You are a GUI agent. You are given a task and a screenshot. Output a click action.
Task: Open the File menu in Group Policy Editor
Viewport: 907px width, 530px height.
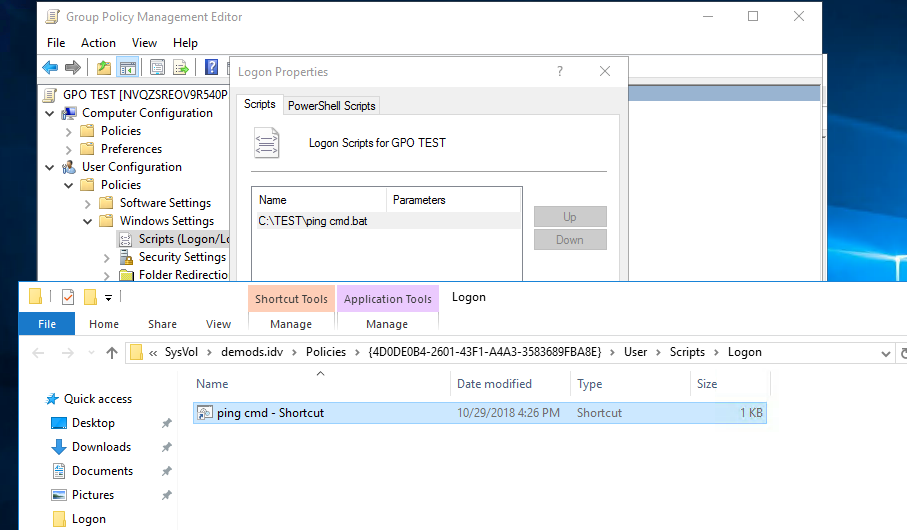click(x=56, y=43)
